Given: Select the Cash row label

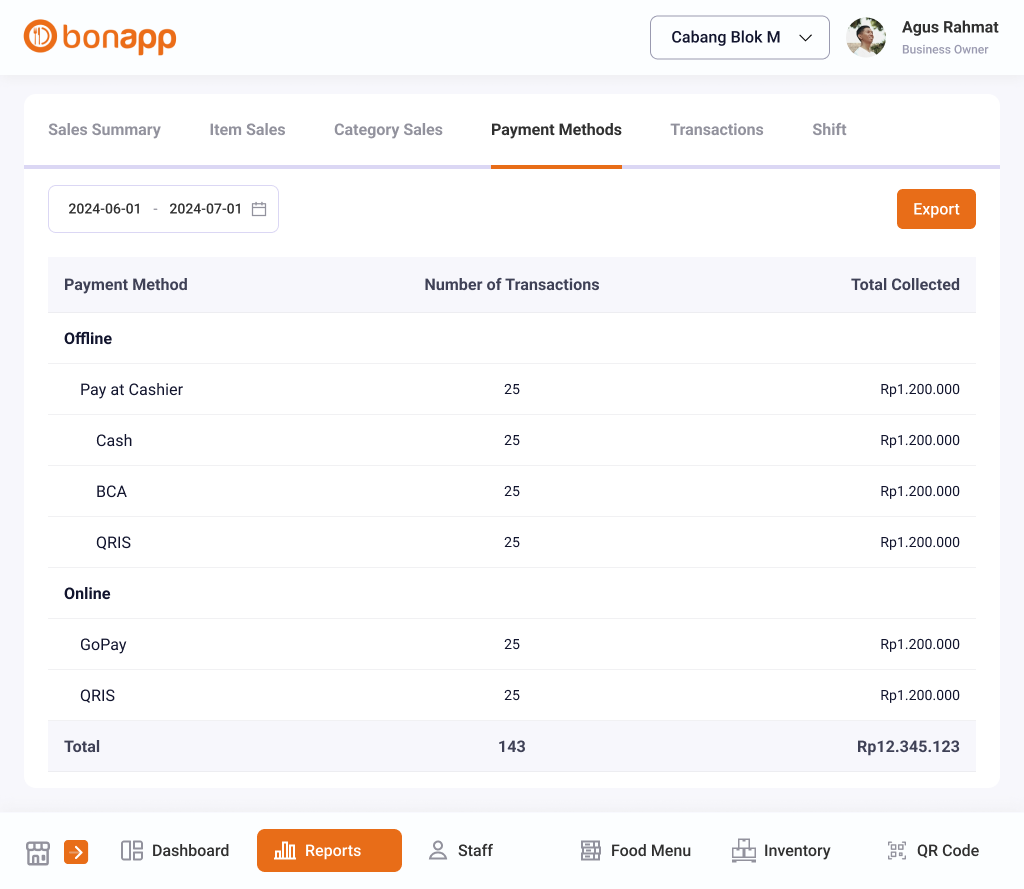Looking at the screenshot, I should pyautogui.click(x=114, y=440).
